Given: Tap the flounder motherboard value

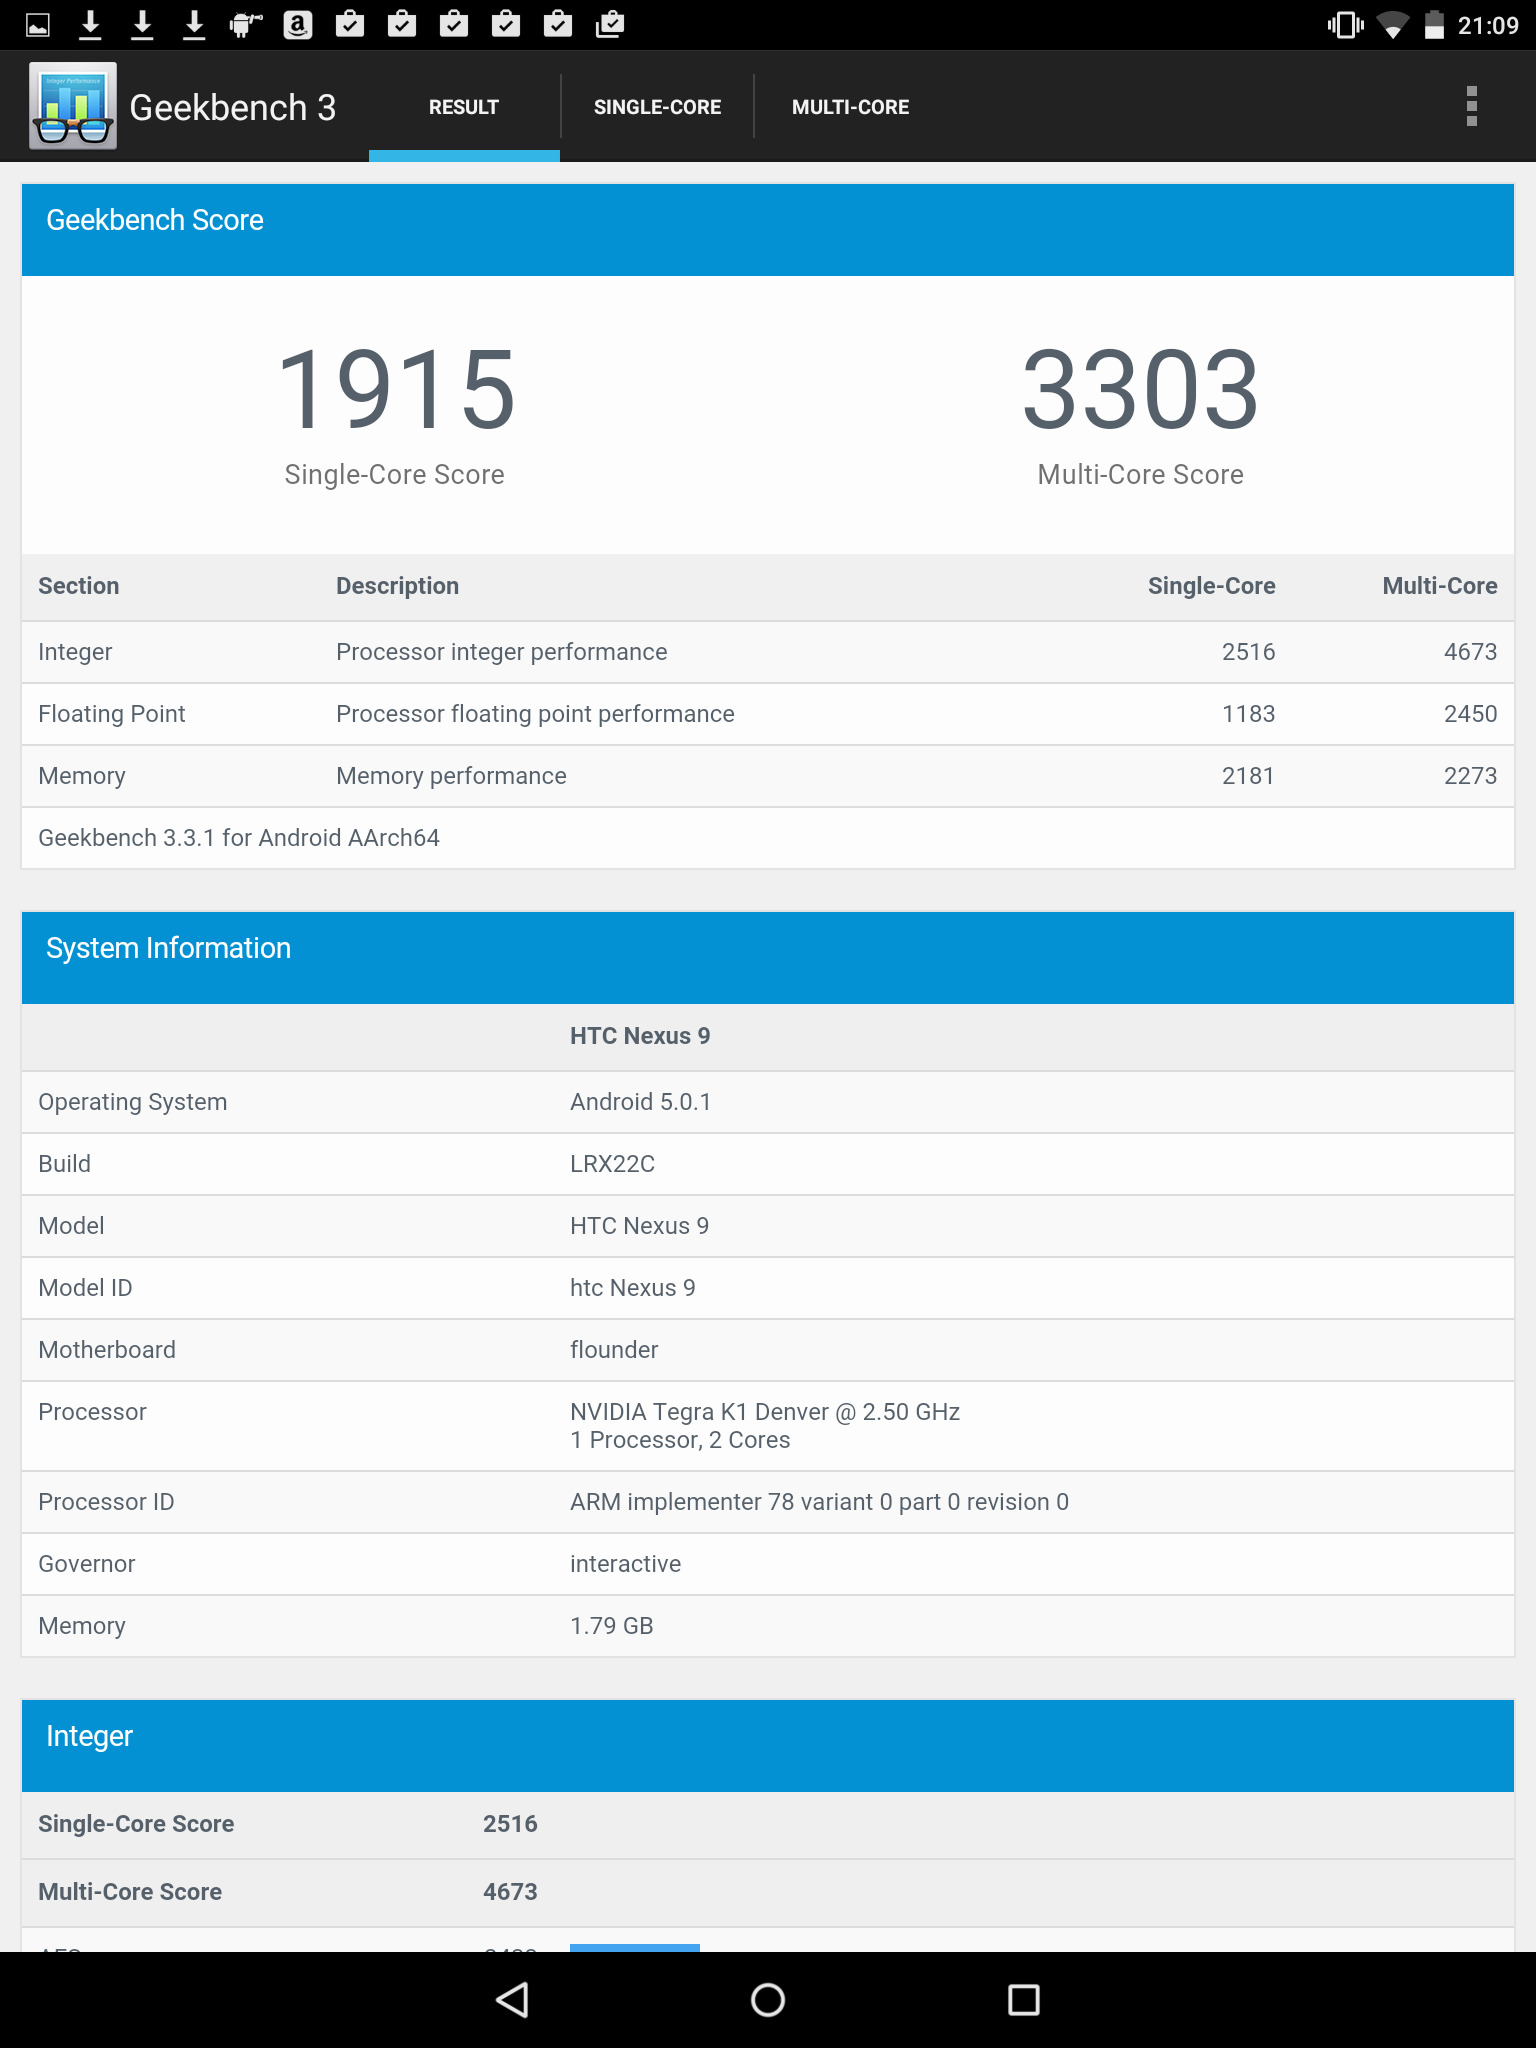Looking at the screenshot, I should [614, 1350].
